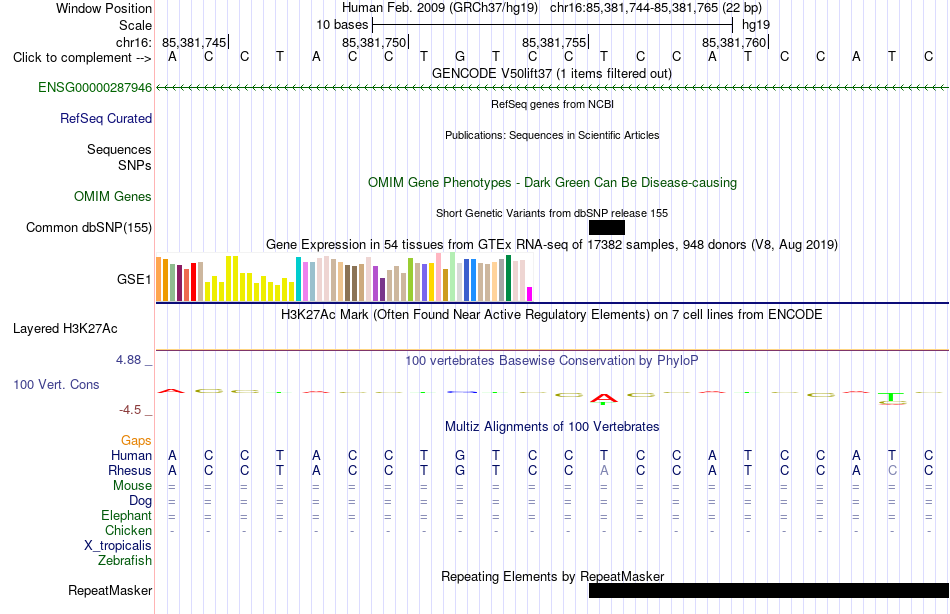Click '100 vertebrates Basewise Conservation by PhyloP' title
The width and height of the screenshot is (950, 614).
552,360
